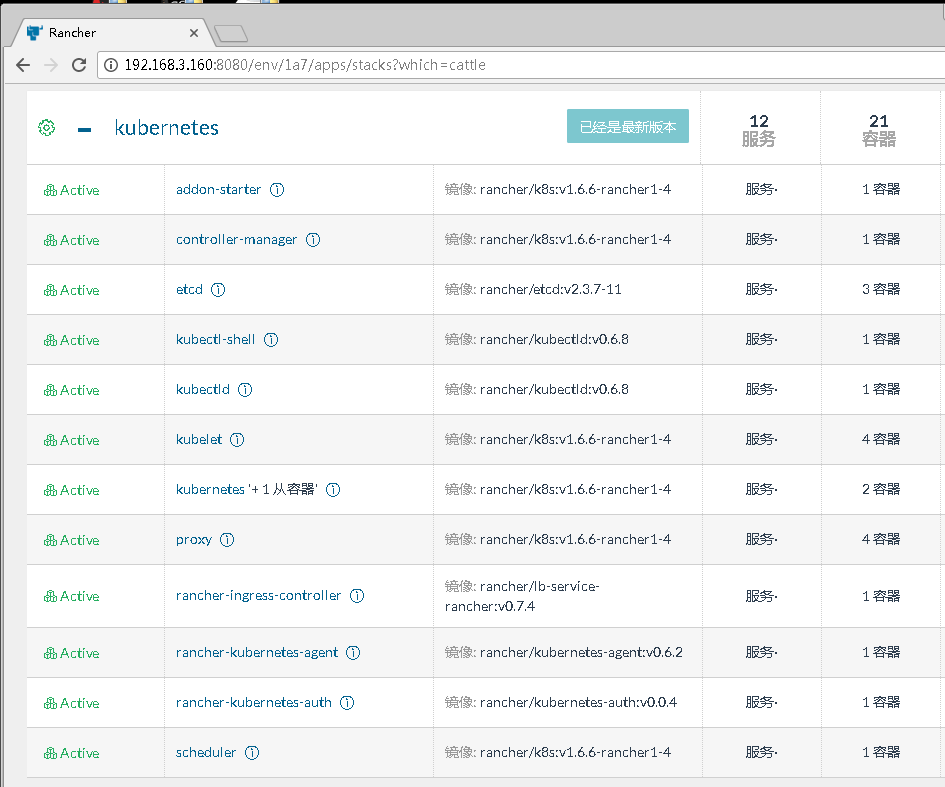
Task: Click image text rancher/lb-service-rancher:v0.7.4
Action: (522, 596)
